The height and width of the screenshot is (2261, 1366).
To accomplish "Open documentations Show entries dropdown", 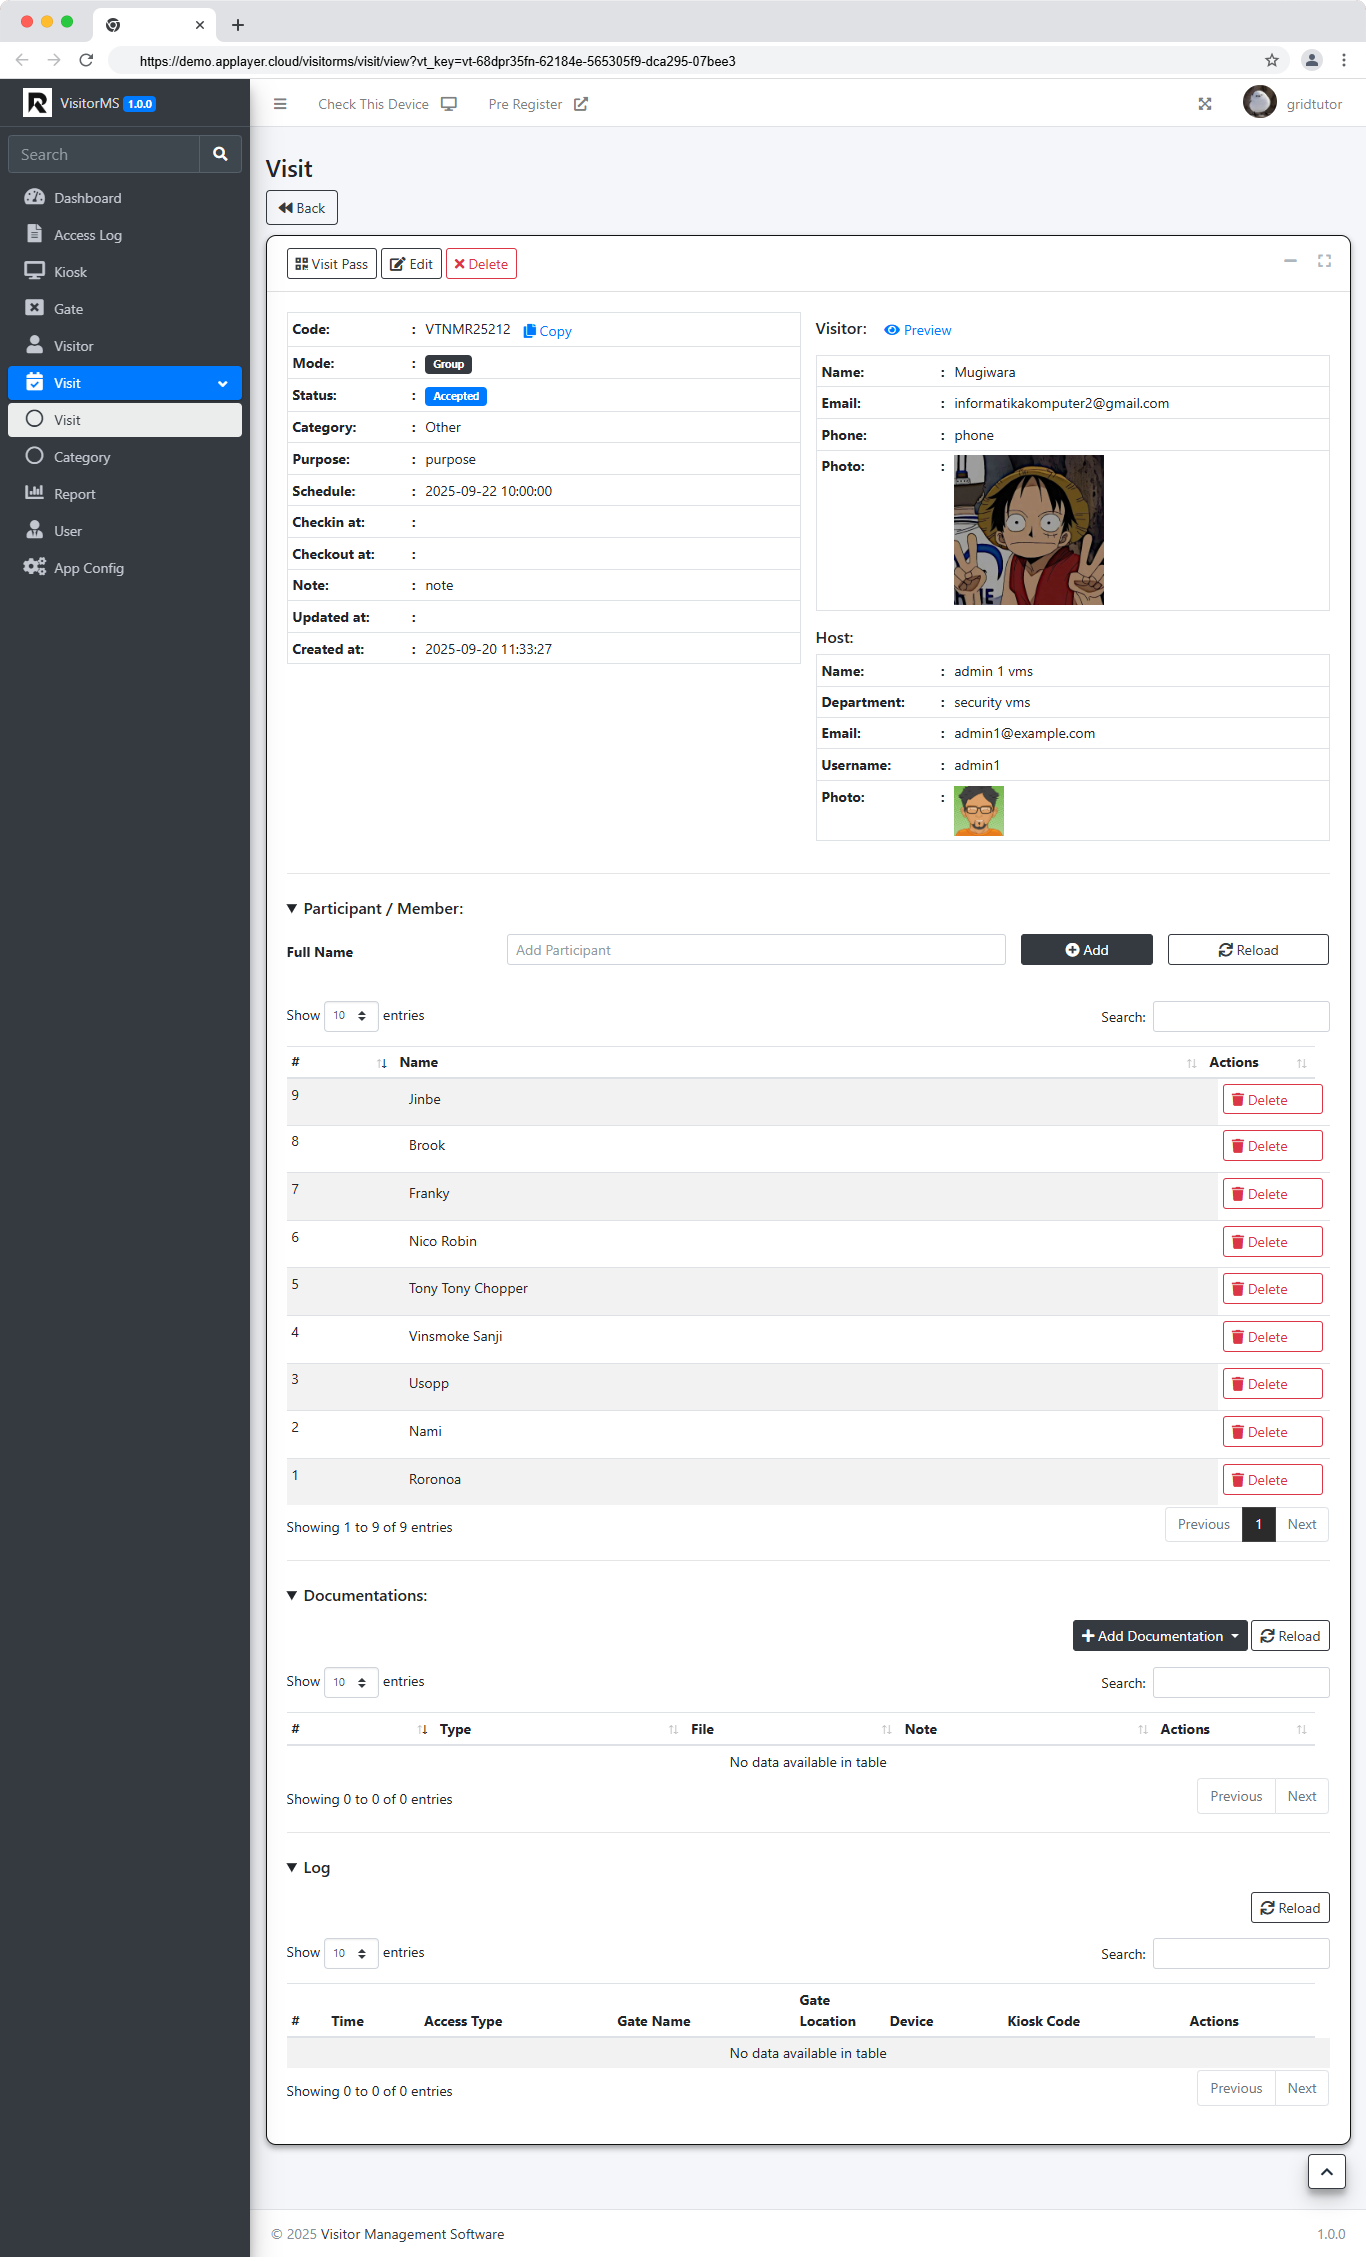I will [351, 1682].
